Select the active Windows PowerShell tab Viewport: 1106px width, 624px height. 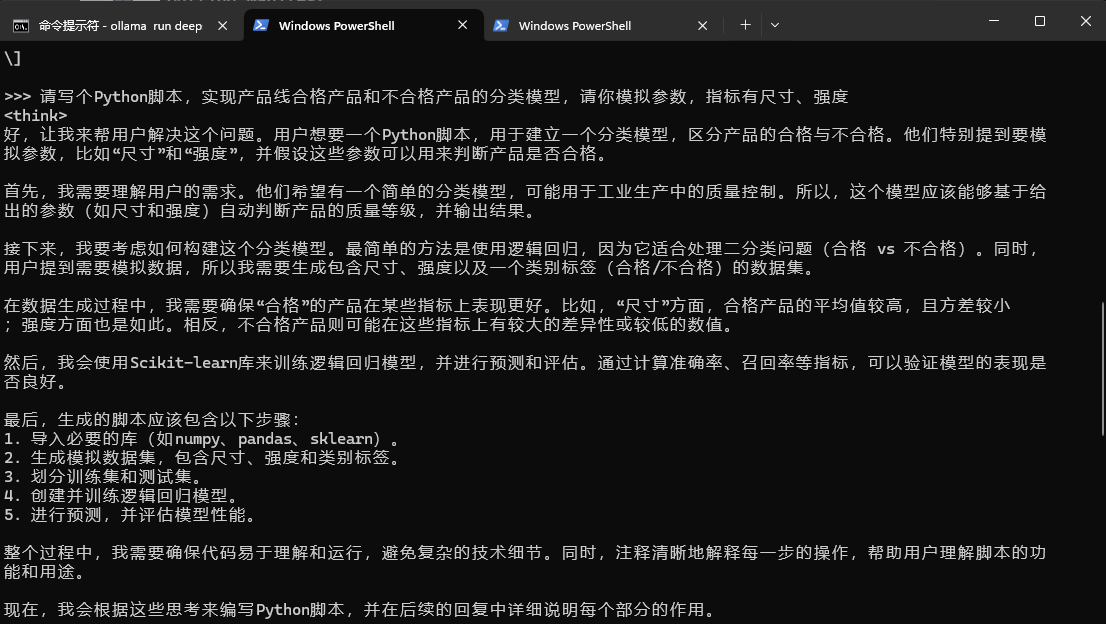tap(363, 25)
